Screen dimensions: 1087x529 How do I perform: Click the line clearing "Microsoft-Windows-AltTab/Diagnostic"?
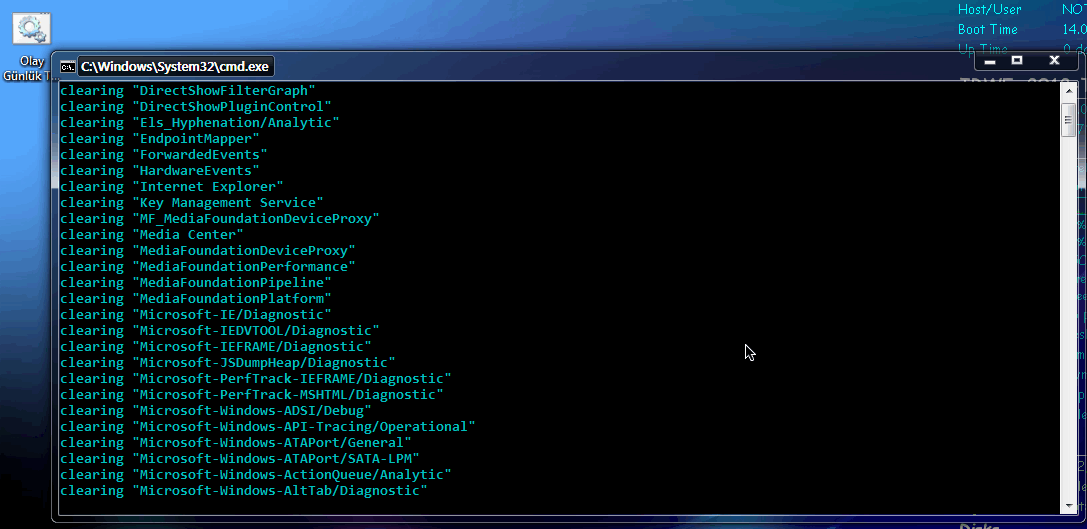[x=244, y=490]
